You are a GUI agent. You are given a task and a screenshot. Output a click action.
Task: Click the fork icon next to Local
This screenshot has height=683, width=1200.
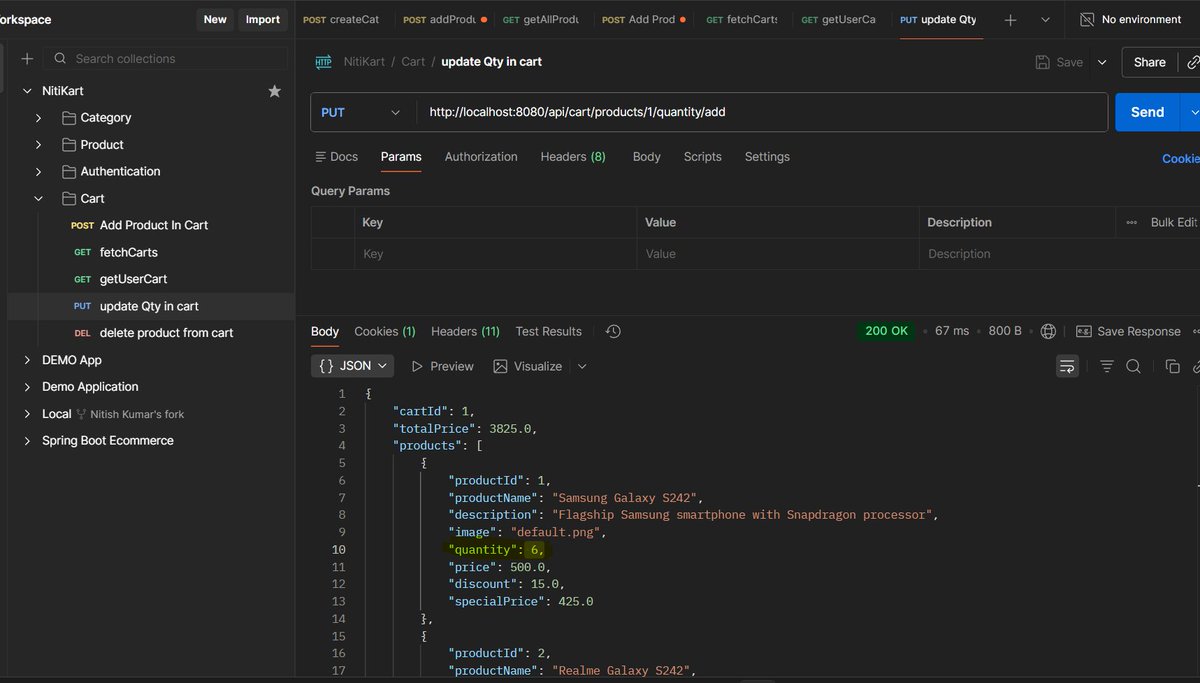(81, 414)
